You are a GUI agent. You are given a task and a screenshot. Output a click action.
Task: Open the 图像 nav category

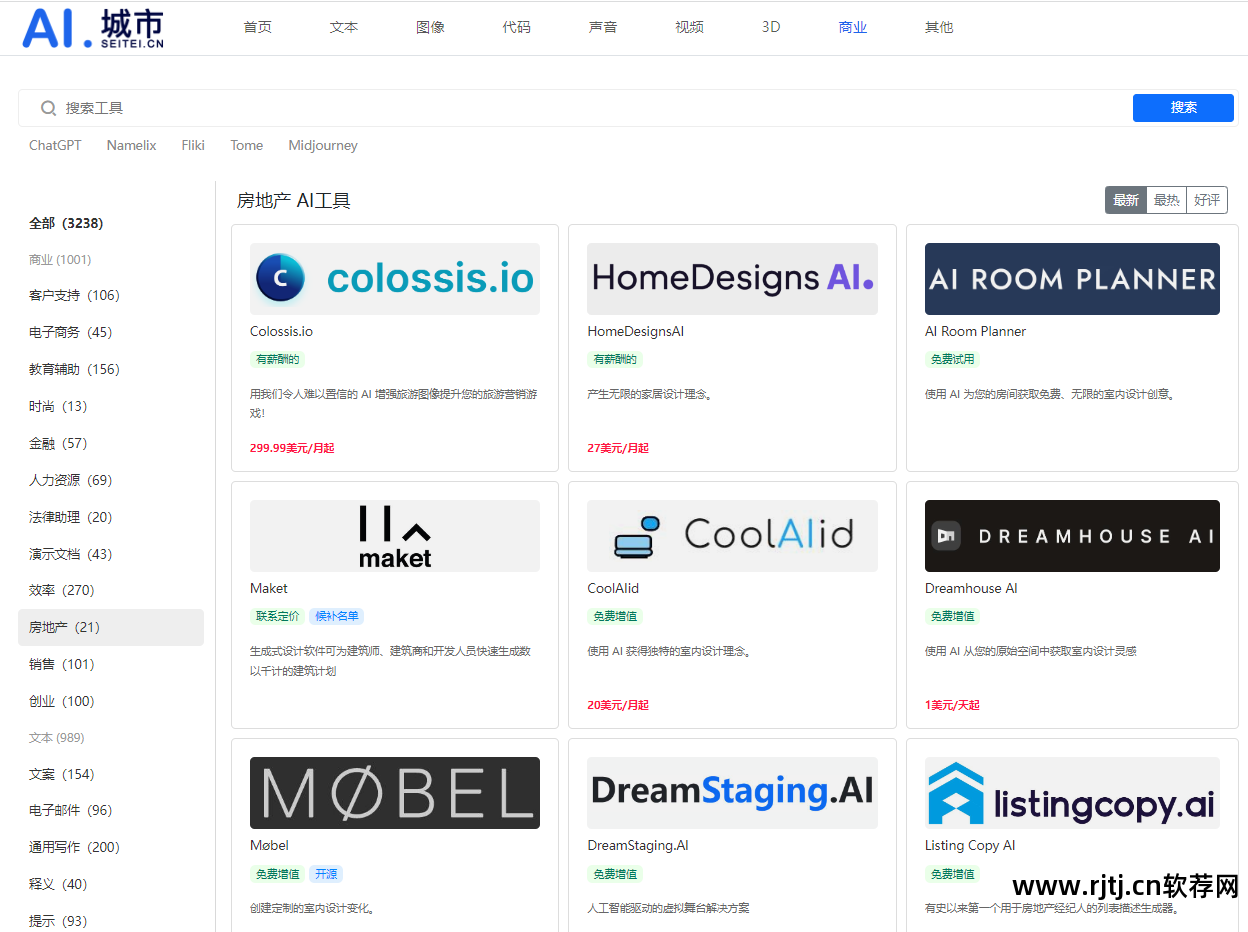430,27
